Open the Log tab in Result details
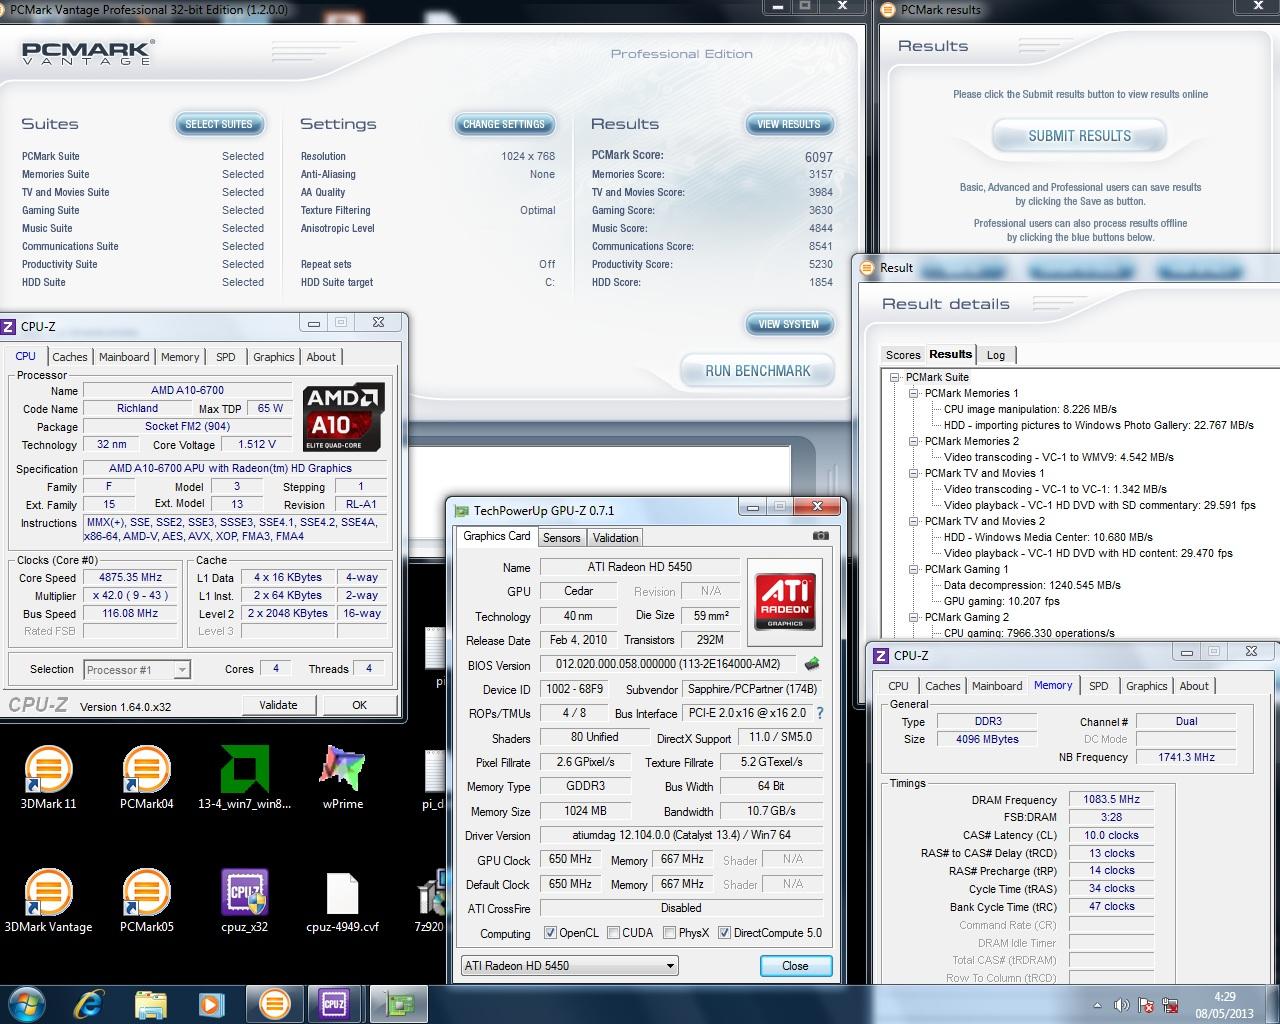This screenshot has width=1280, height=1024. 996,355
